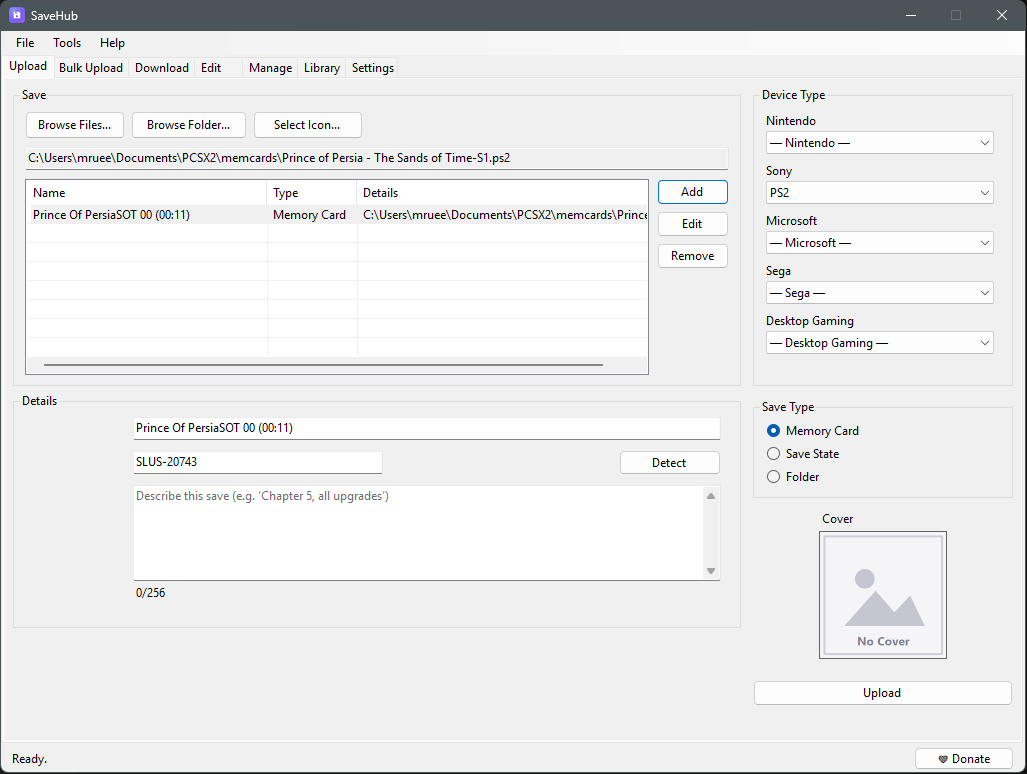
Task: Click the Name column header
Action: tap(147, 193)
